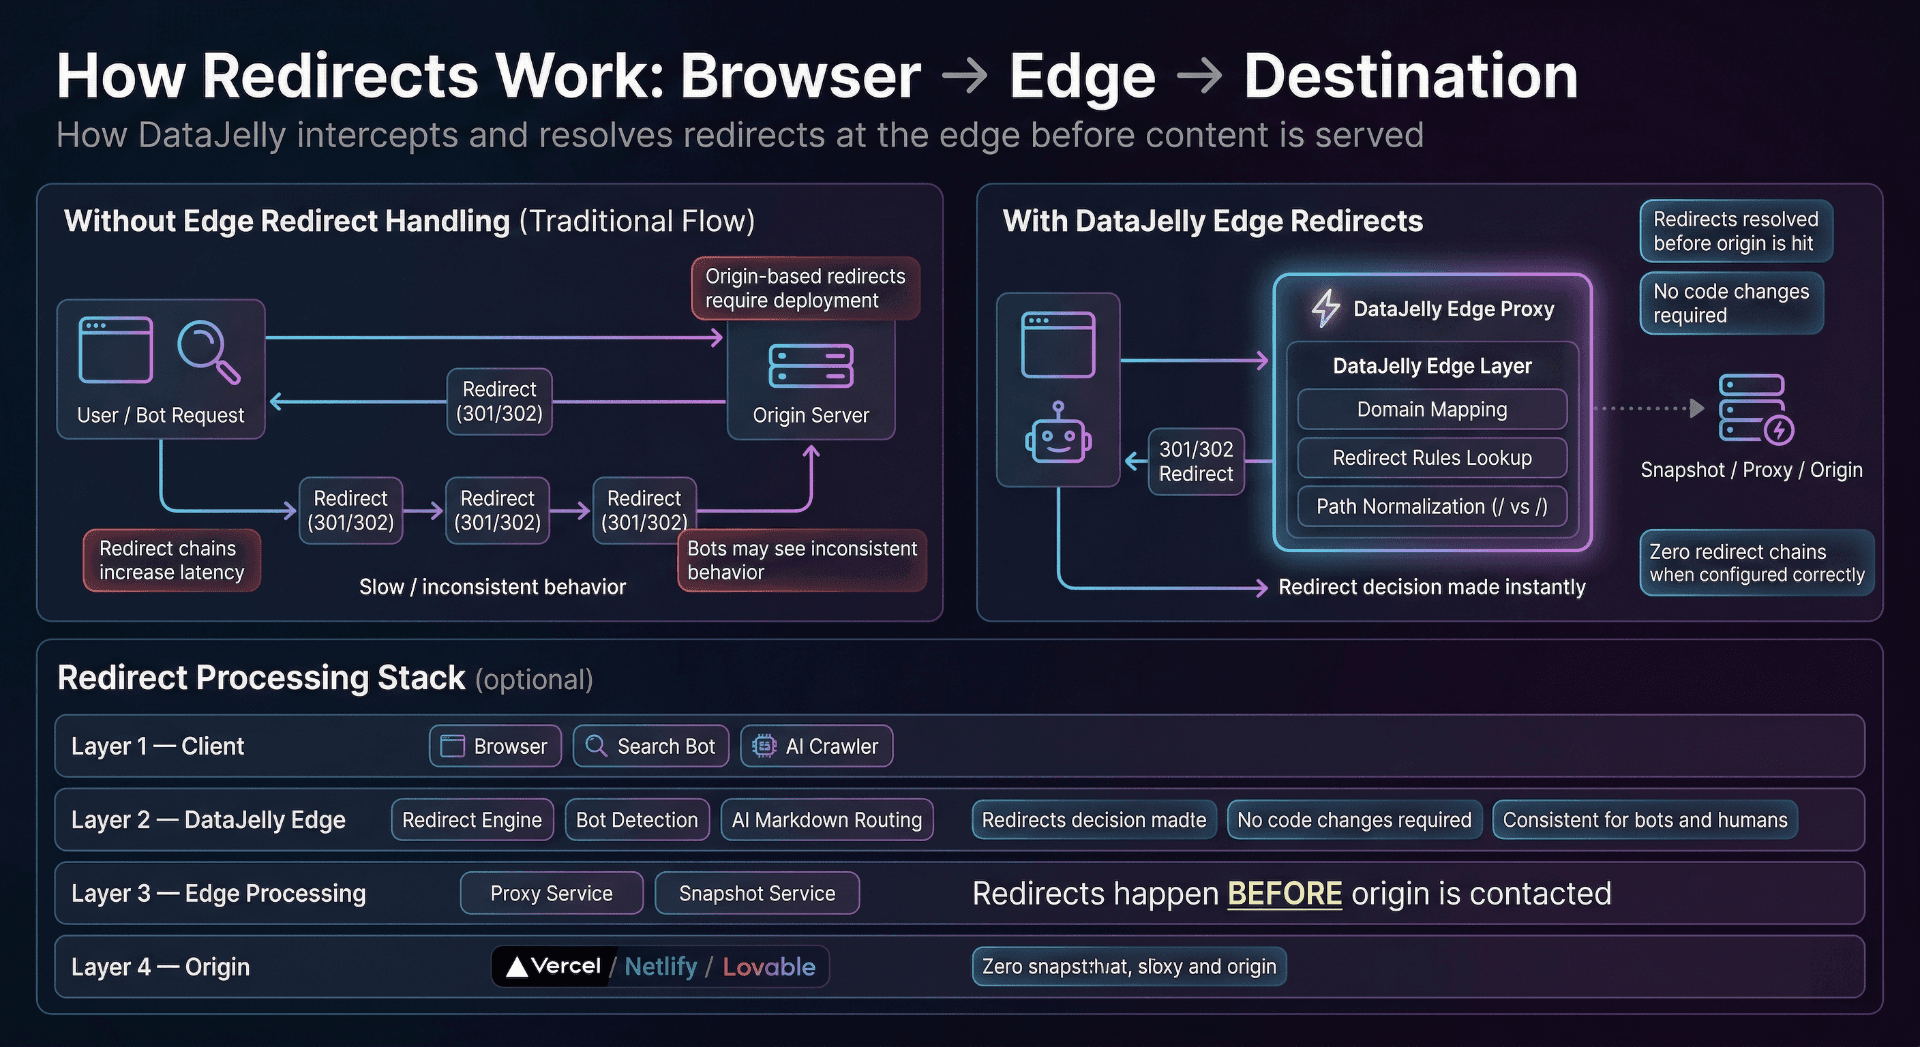Click the 'Redirects decision madte' chip

click(x=1094, y=820)
